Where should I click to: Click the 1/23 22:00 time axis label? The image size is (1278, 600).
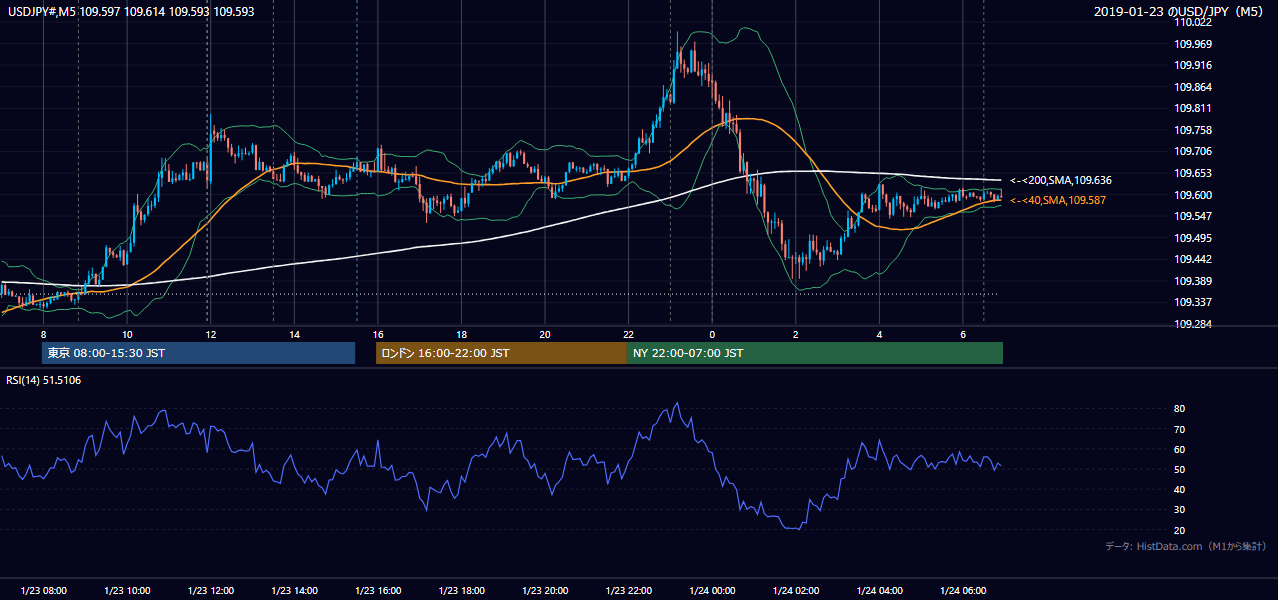(x=628, y=590)
